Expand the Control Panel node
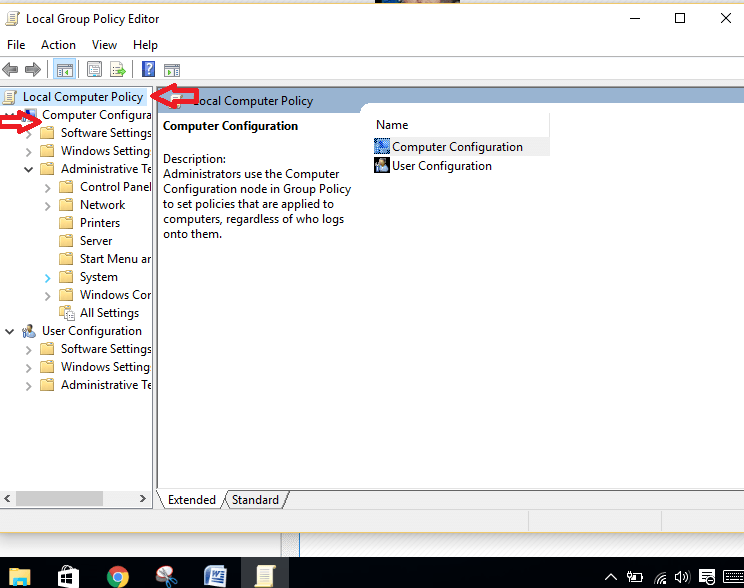744x588 pixels. coord(47,188)
